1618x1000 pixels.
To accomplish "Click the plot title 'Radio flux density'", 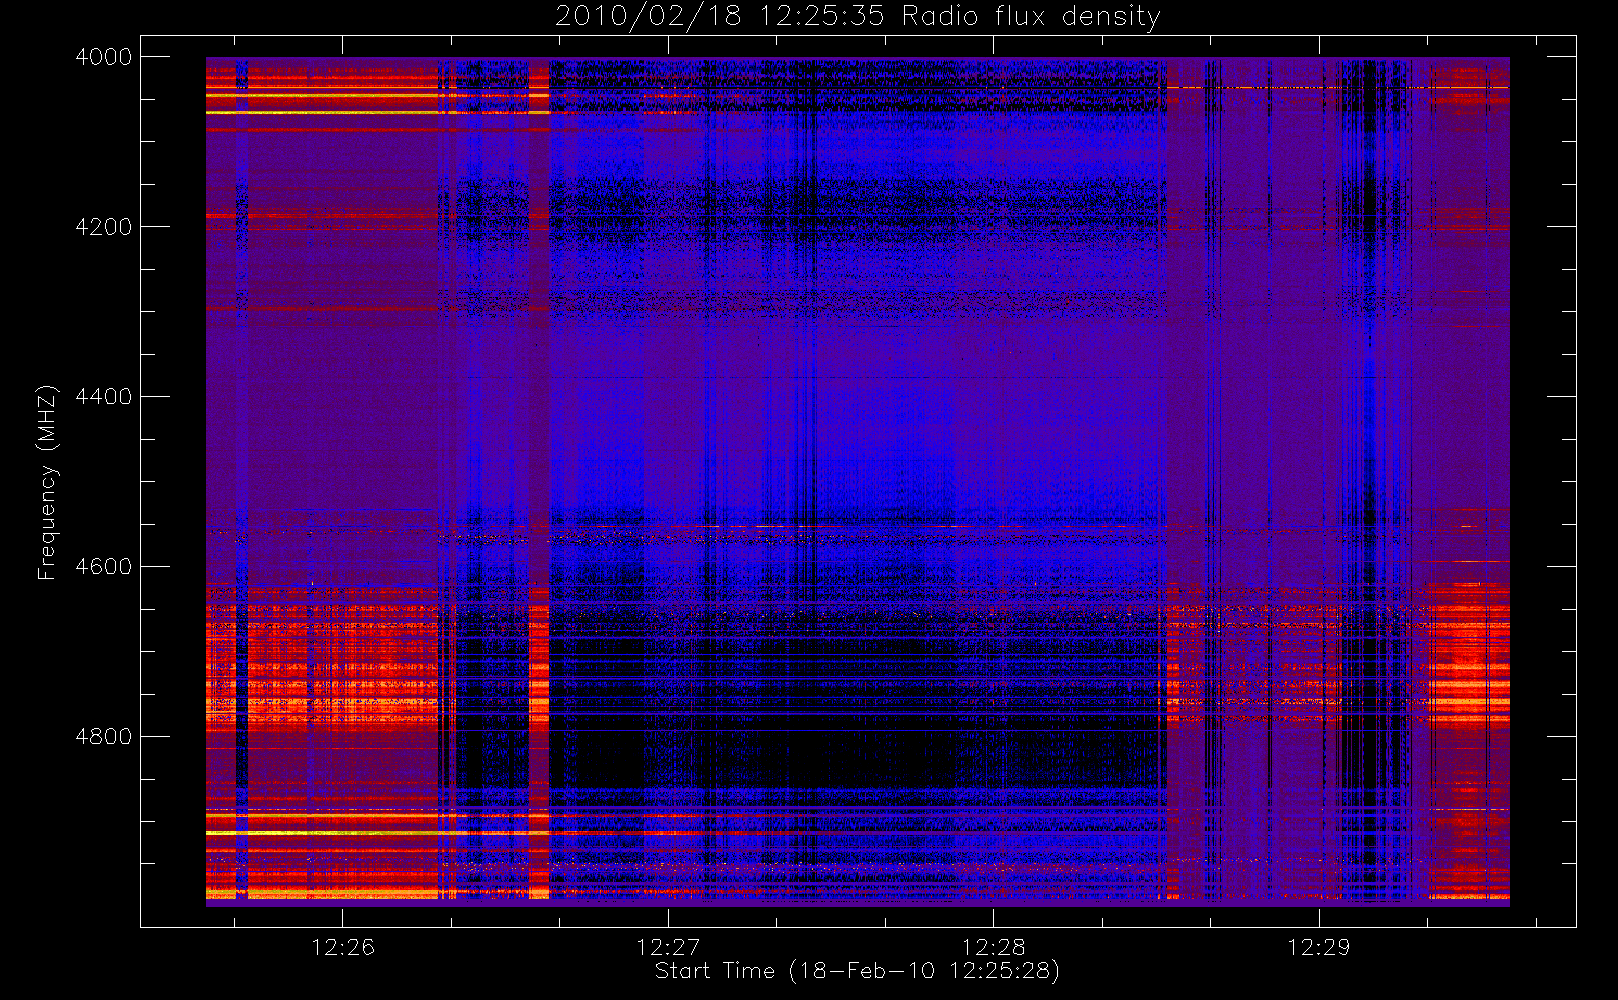I will click(x=1031, y=17).
